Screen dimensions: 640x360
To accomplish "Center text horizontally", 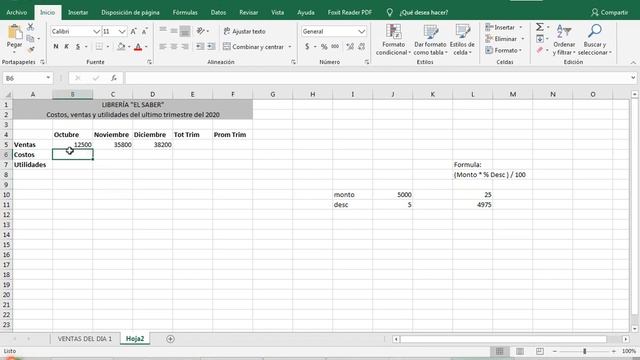I will click(x=174, y=47).
